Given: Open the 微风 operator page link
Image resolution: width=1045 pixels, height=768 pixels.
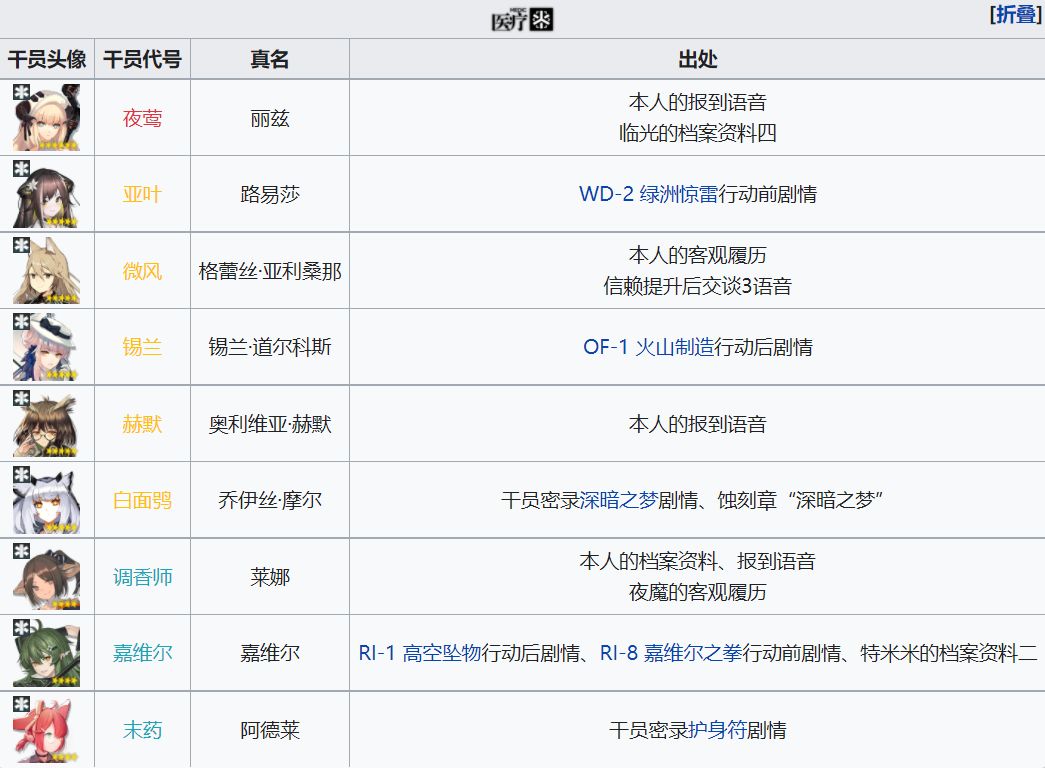Looking at the screenshot, I should click(143, 271).
